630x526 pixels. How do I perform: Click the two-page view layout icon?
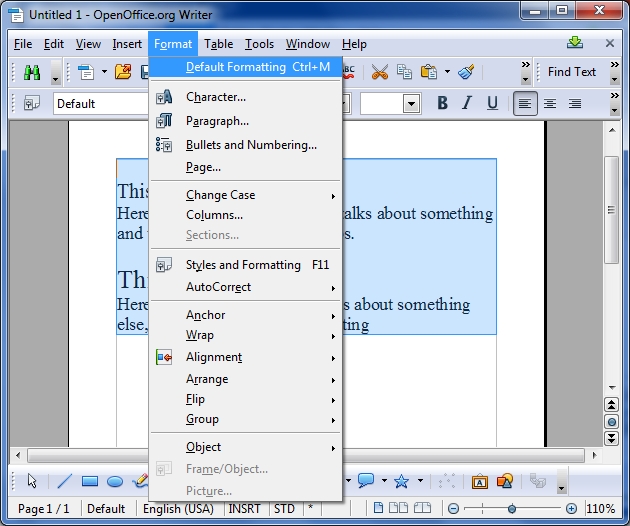point(399,508)
